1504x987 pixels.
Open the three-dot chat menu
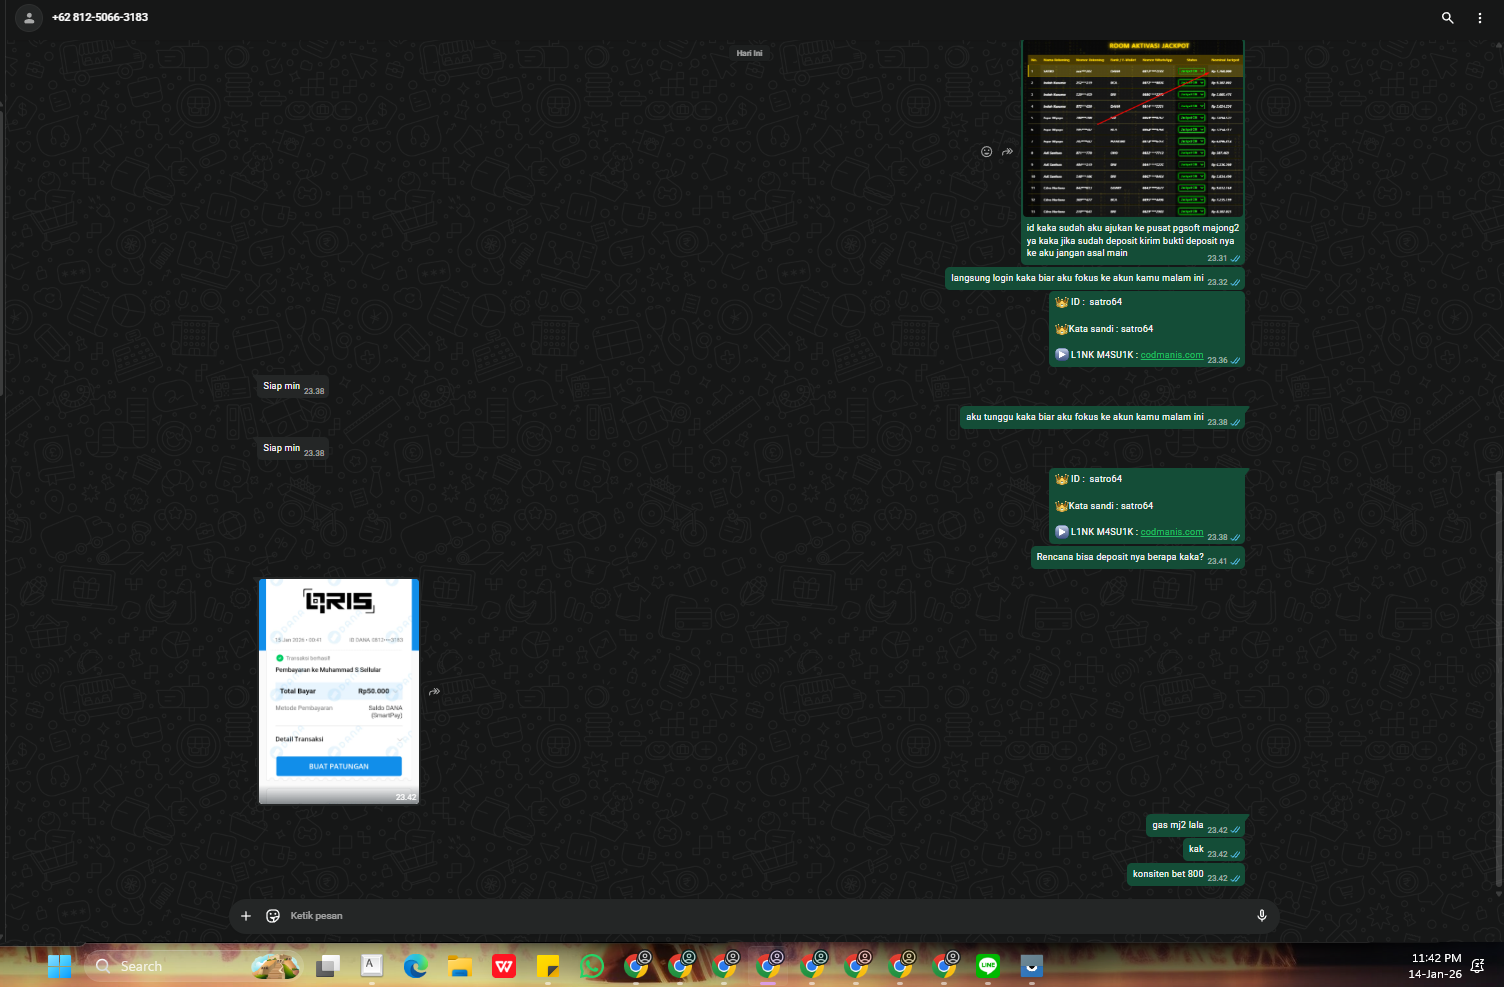[1480, 18]
